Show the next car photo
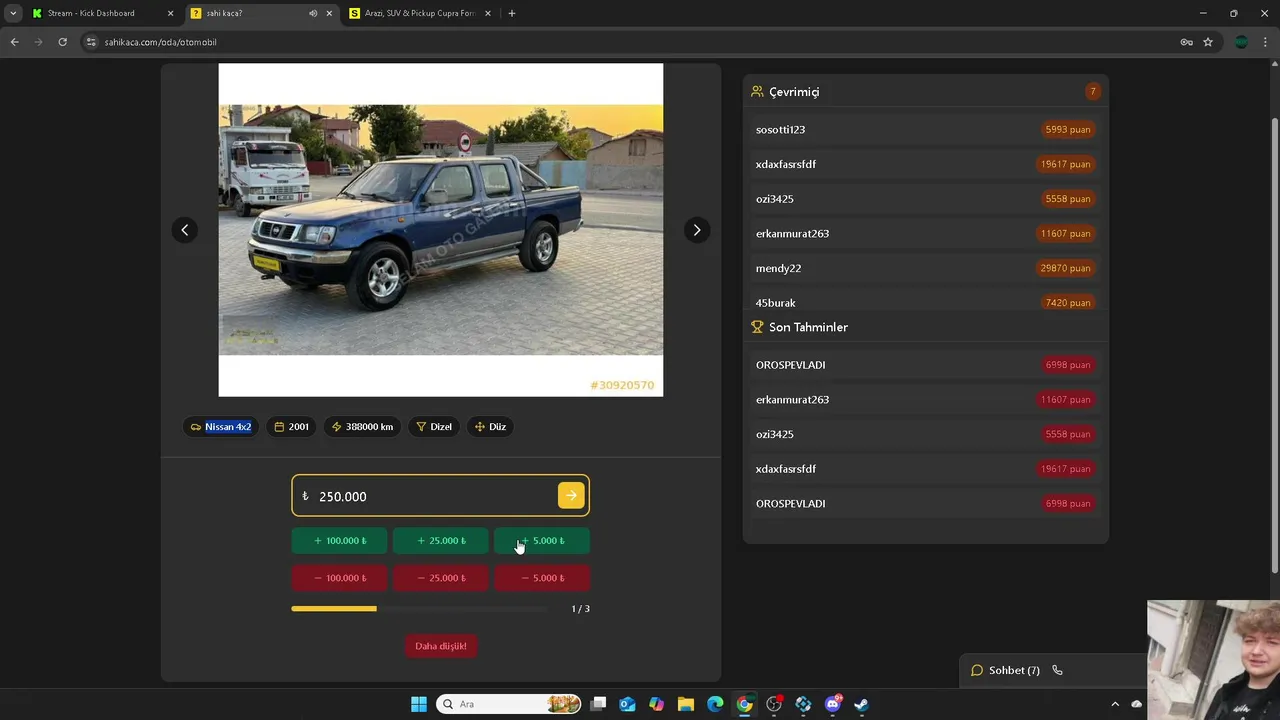 [697, 230]
